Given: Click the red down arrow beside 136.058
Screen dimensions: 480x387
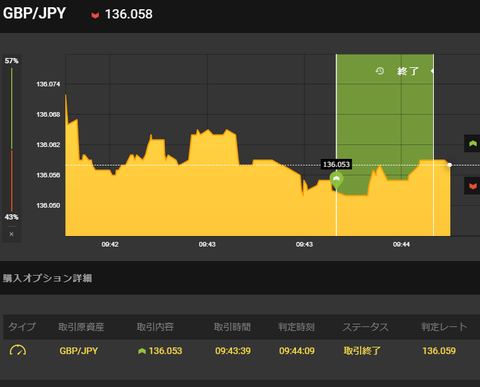Looking at the screenshot, I should [x=95, y=15].
